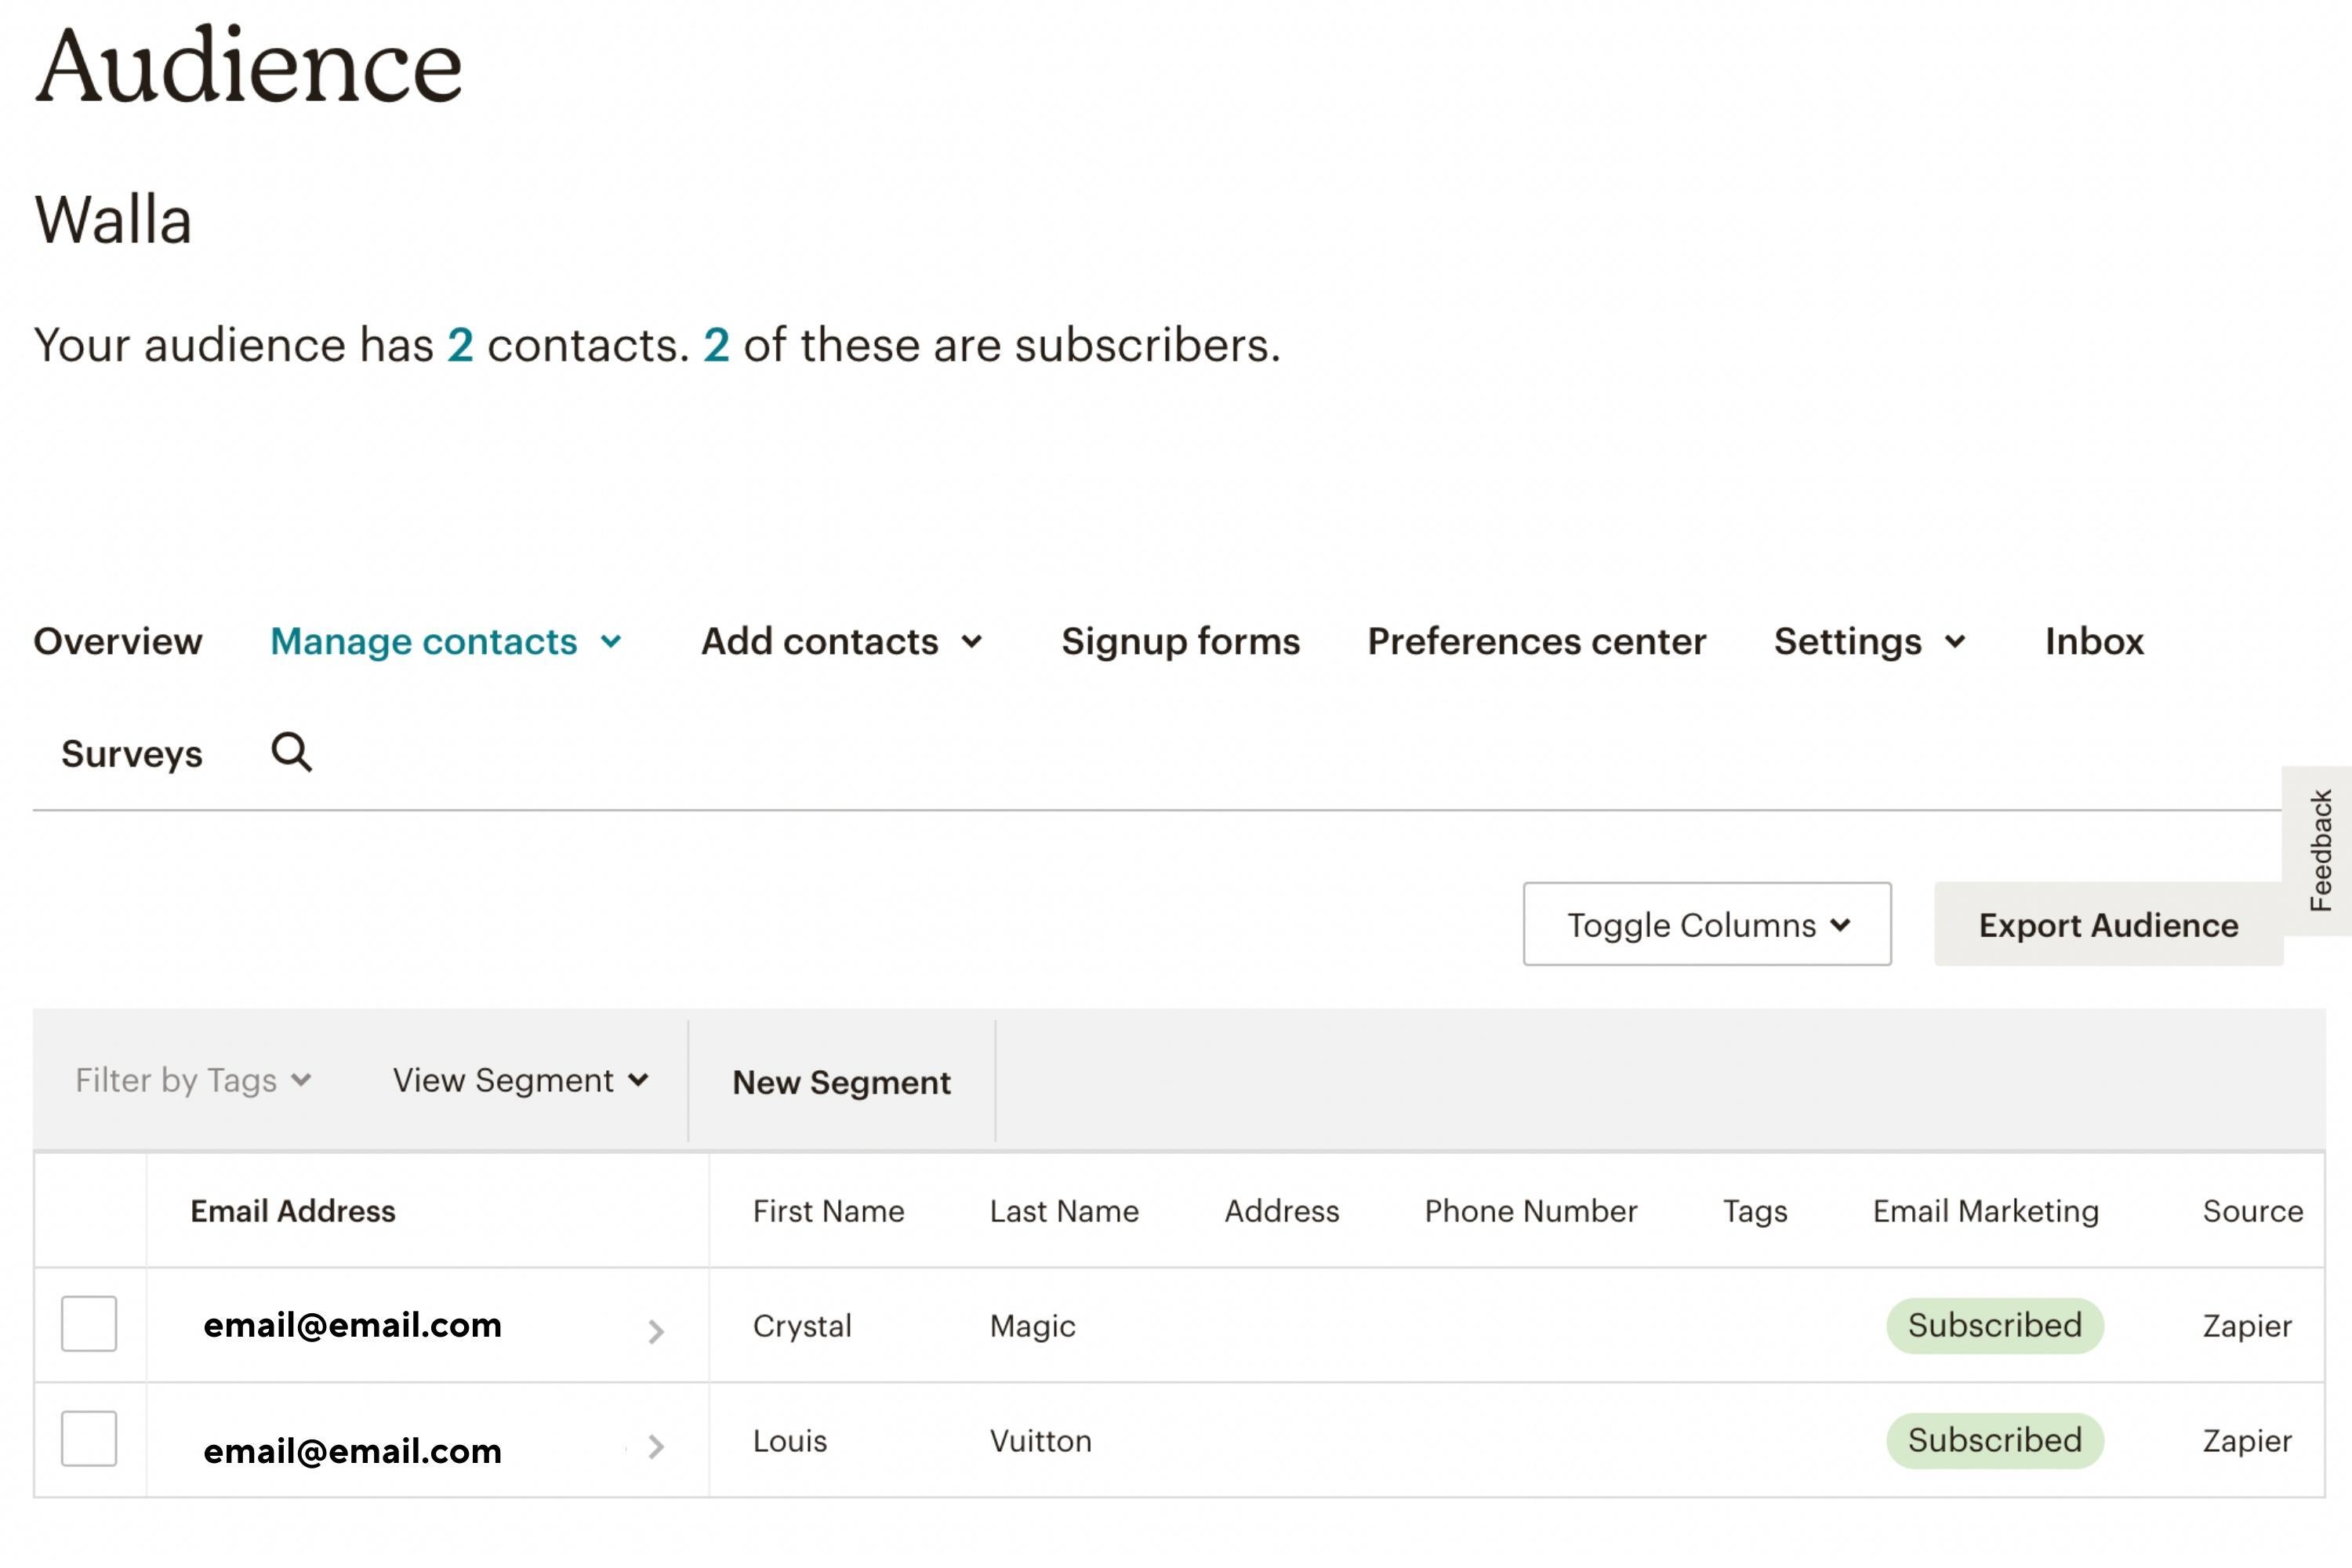
Task: Open Add contacts dropdown menu
Action: (842, 641)
